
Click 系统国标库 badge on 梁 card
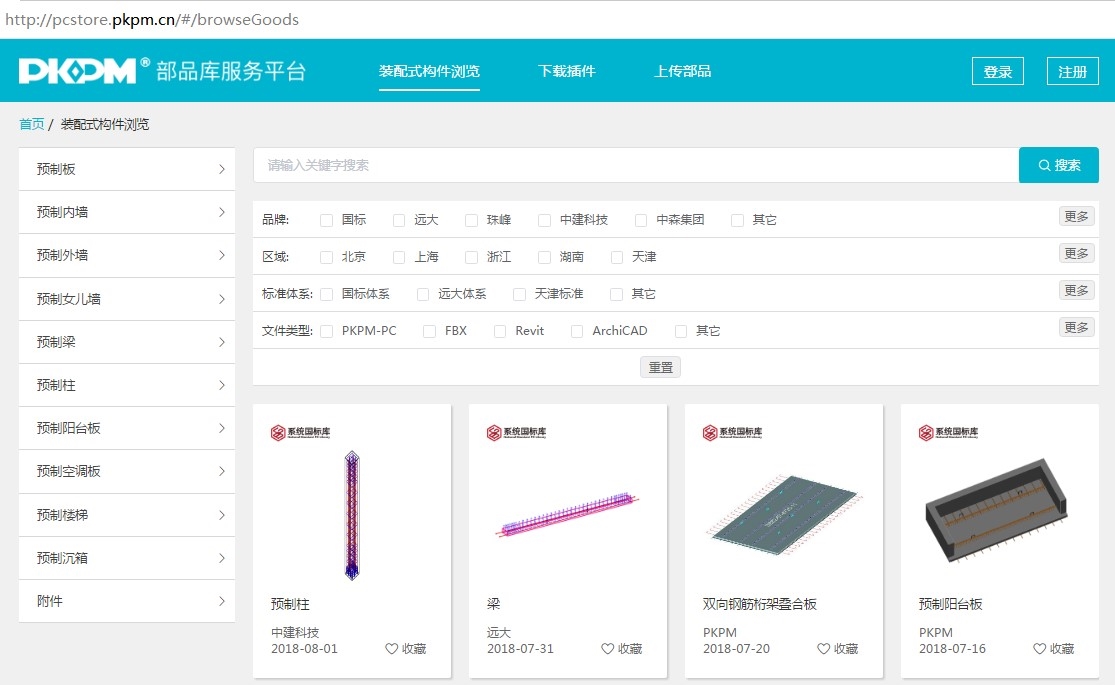[517, 433]
